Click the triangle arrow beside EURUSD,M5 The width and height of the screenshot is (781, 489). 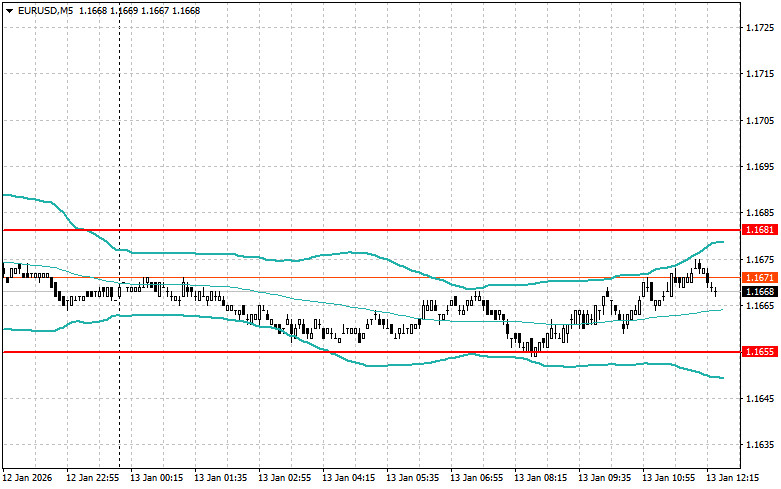click(x=9, y=11)
